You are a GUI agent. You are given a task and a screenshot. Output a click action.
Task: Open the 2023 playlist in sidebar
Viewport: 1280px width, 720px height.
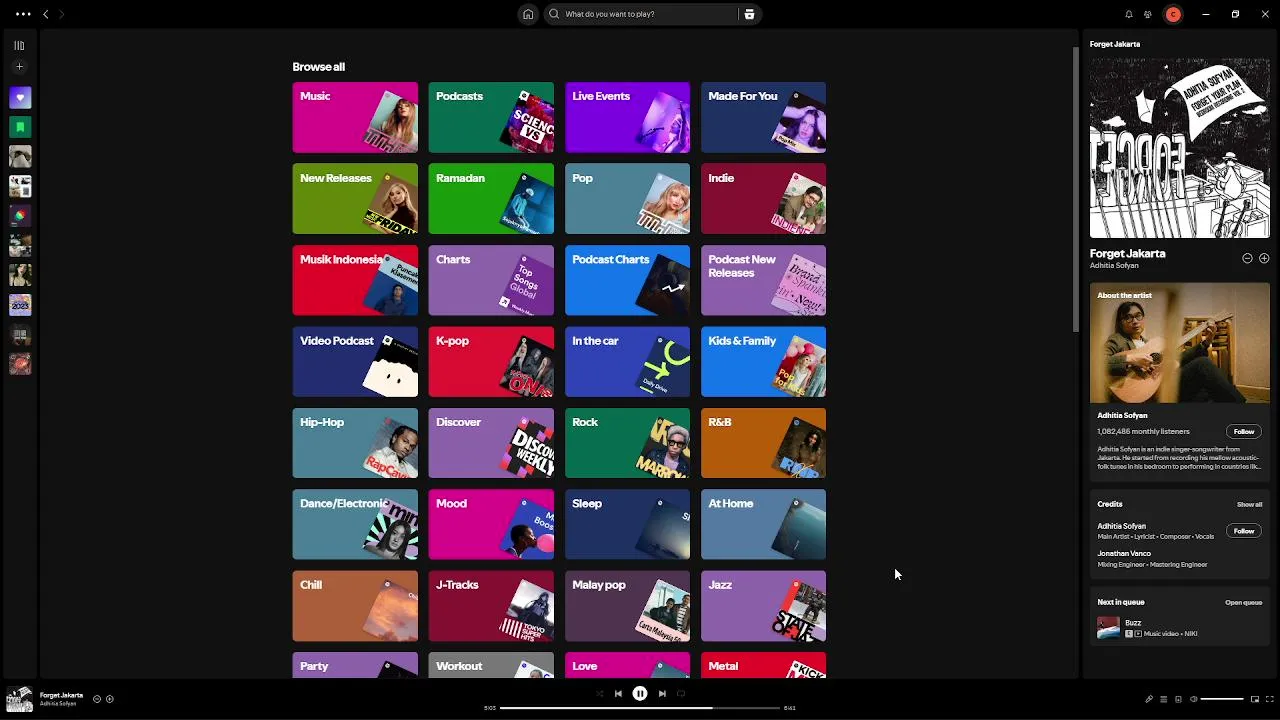click(20, 304)
